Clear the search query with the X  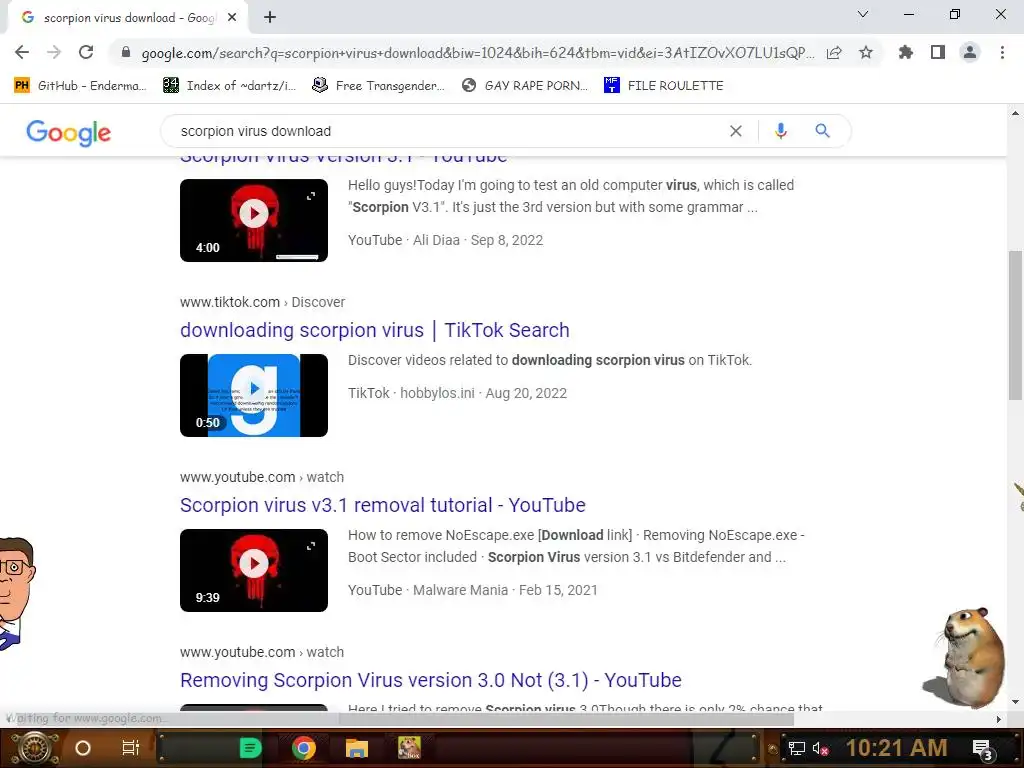tap(735, 131)
